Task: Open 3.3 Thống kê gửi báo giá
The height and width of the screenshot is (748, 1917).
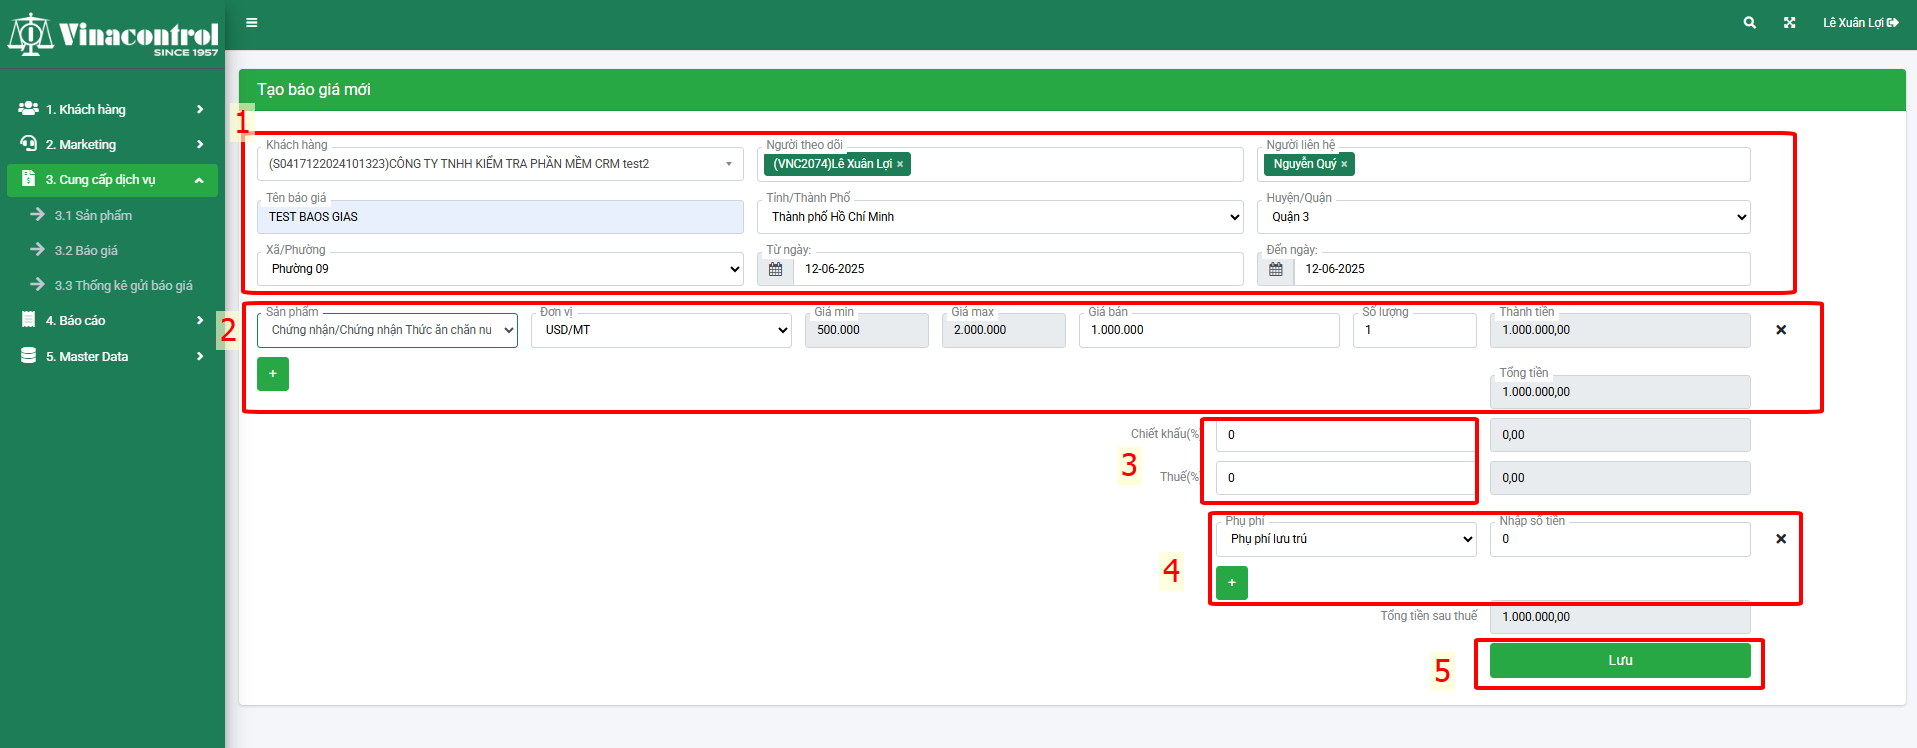Action: point(123,285)
